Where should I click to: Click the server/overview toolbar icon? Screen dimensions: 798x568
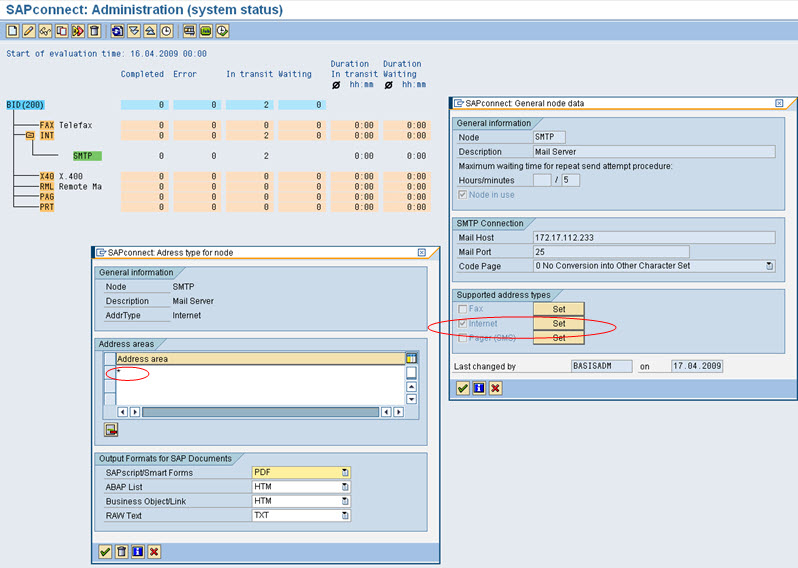coord(189,31)
